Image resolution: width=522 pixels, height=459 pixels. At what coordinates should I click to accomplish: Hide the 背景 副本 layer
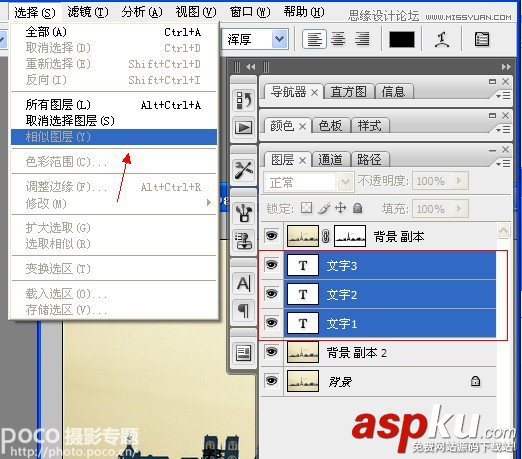pyautogui.click(x=272, y=236)
